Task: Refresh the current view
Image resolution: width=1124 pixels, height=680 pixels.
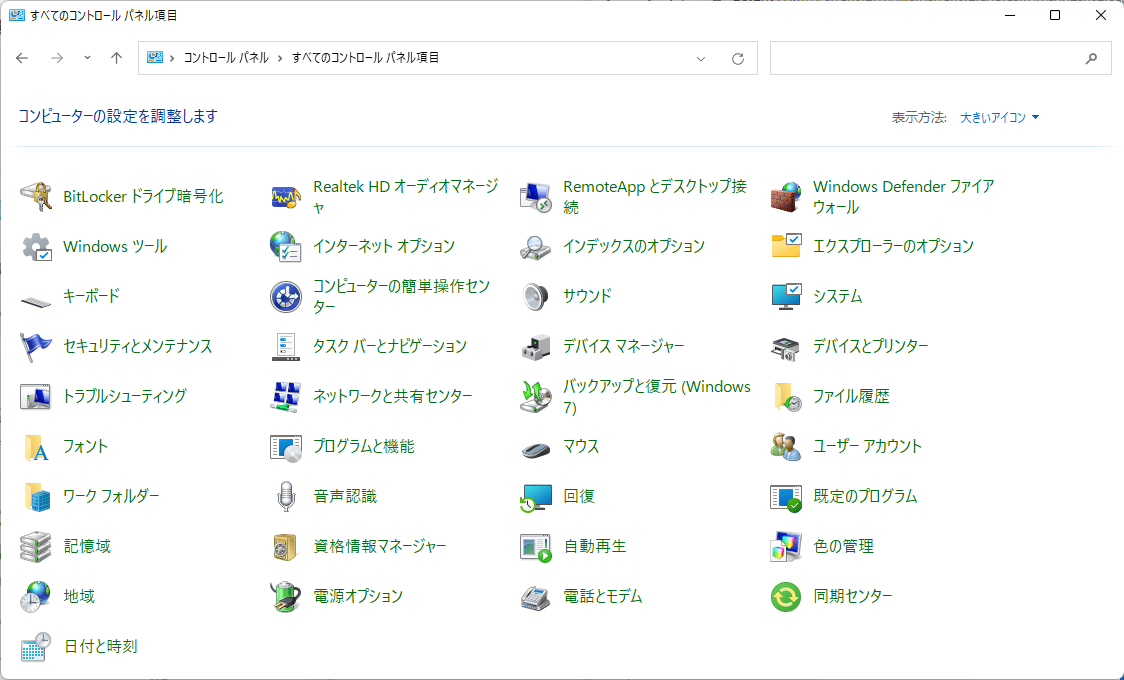Action: [738, 58]
